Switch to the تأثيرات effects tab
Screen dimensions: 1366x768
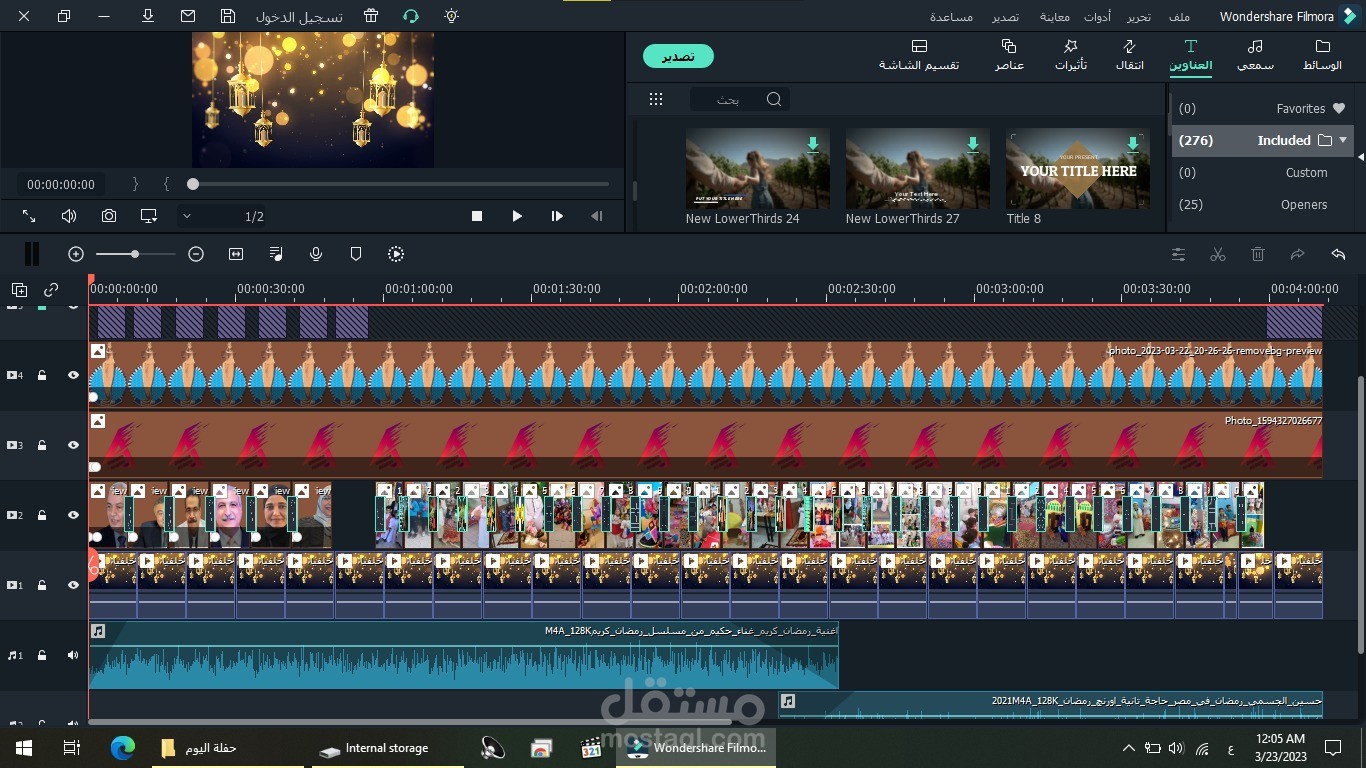pos(1071,55)
